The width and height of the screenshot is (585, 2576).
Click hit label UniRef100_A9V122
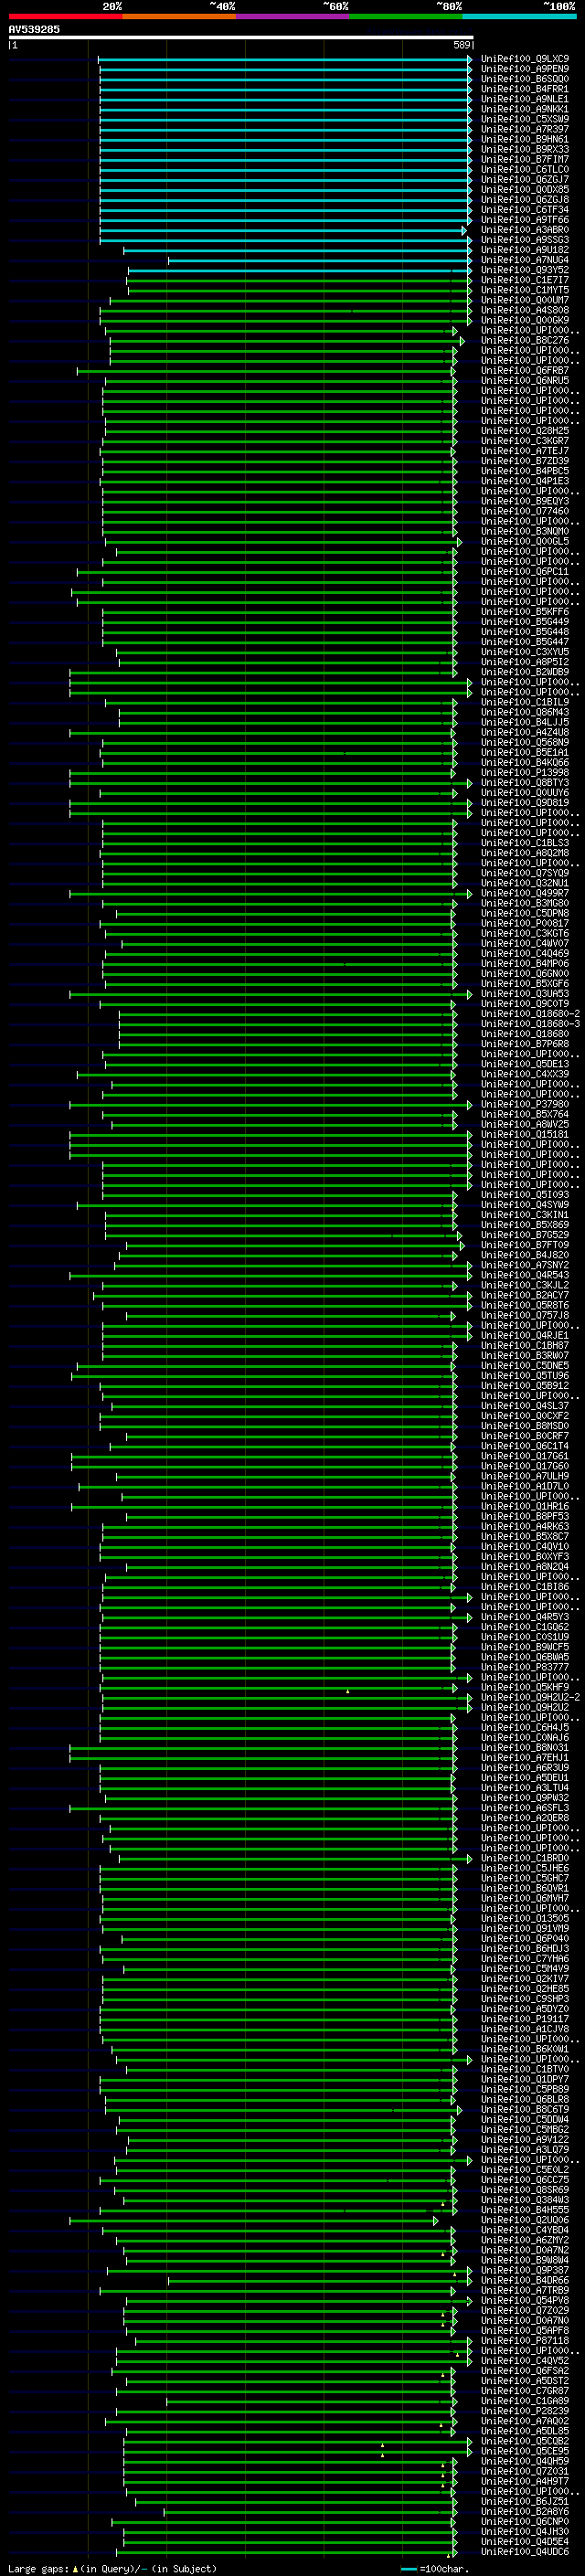pos(525,2140)
